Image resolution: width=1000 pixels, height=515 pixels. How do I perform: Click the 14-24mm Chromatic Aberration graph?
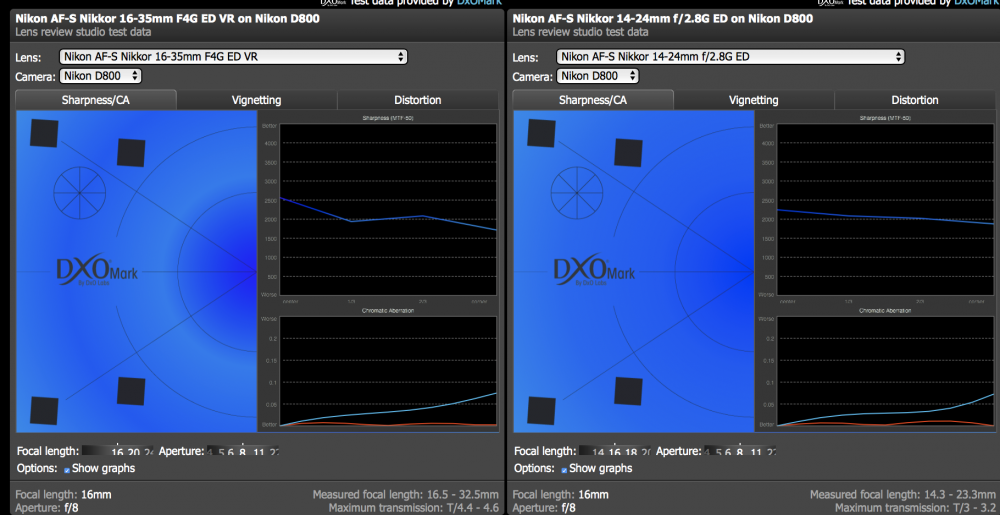885,371
